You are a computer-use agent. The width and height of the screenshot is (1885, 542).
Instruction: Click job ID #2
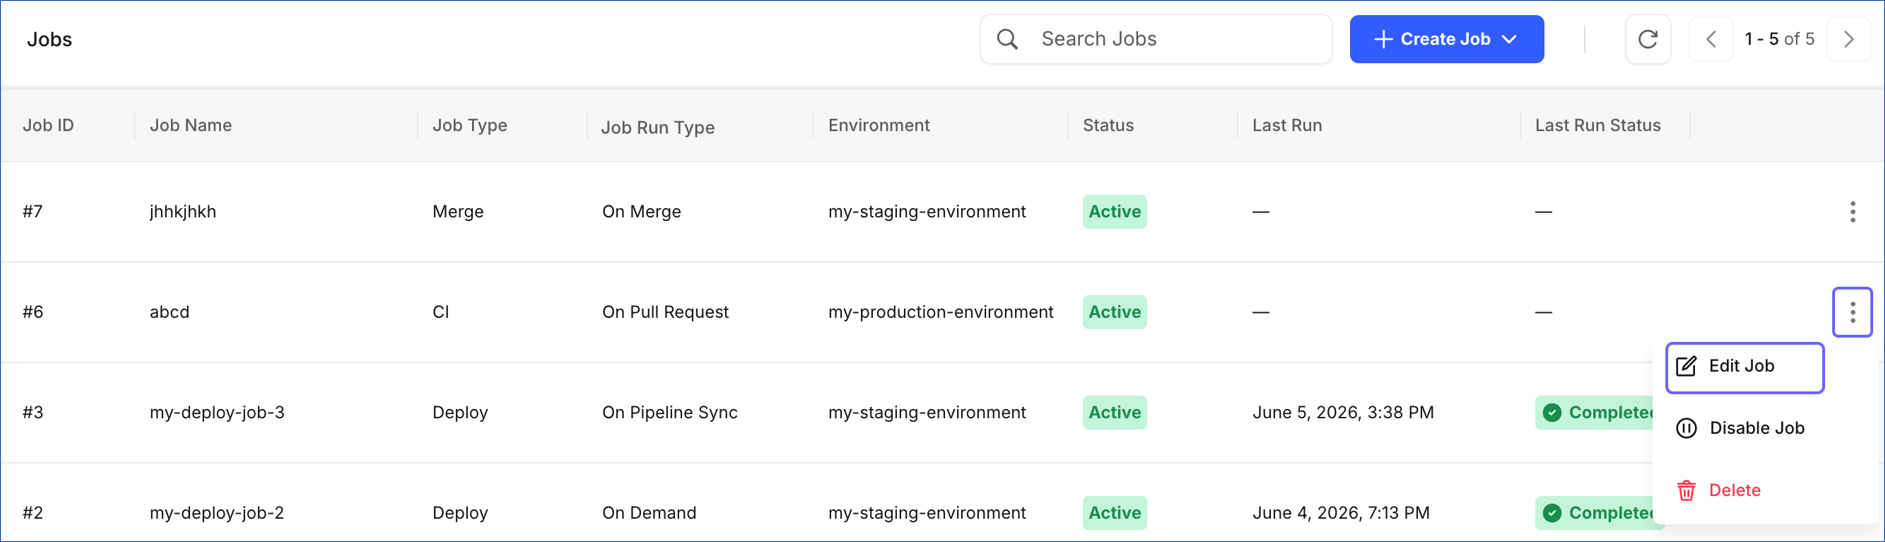[x=33, y=513]
